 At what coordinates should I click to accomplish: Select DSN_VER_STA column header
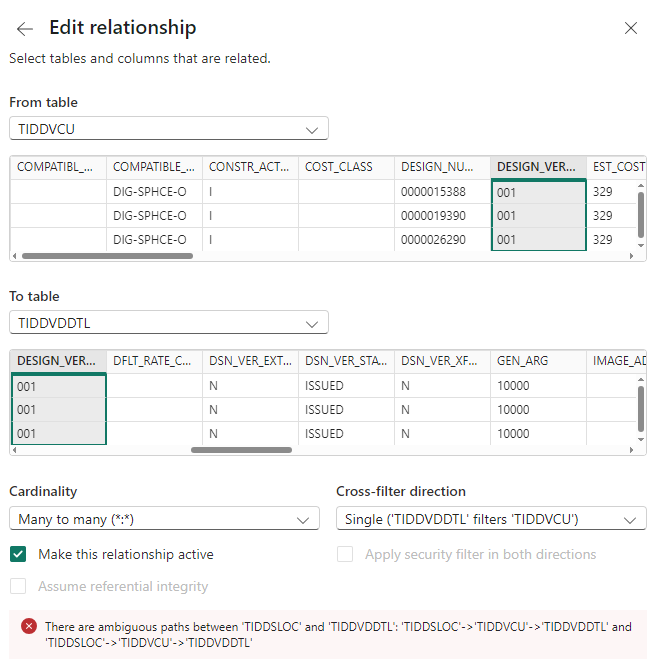pyautogui.click(x=346, y=361)
